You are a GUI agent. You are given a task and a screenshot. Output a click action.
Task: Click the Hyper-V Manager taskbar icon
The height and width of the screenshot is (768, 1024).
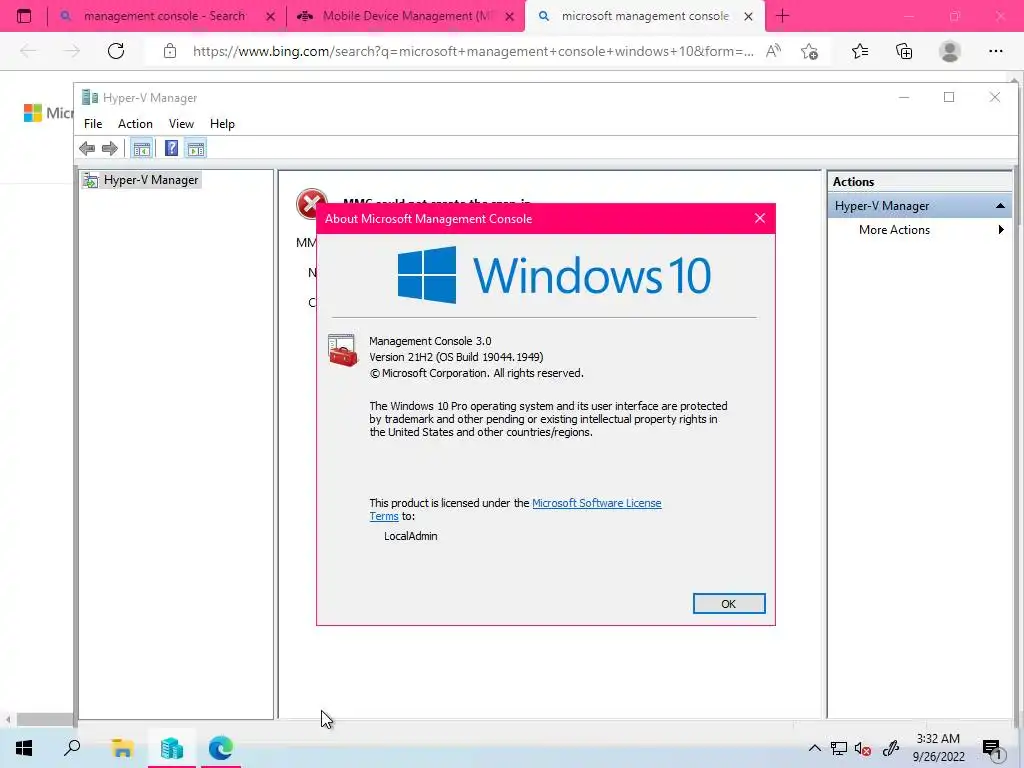pyautogui.click(x=172, y=748)
